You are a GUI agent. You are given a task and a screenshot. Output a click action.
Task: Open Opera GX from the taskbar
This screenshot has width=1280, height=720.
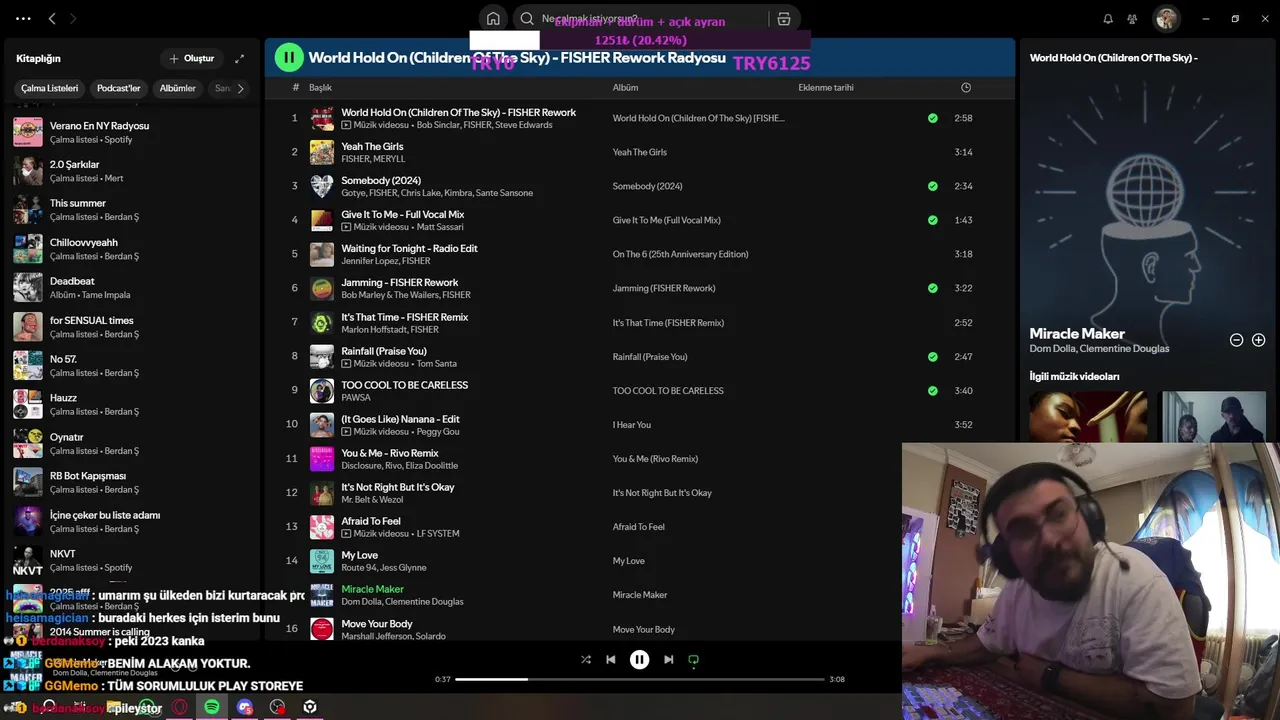(x=180, y=707)
